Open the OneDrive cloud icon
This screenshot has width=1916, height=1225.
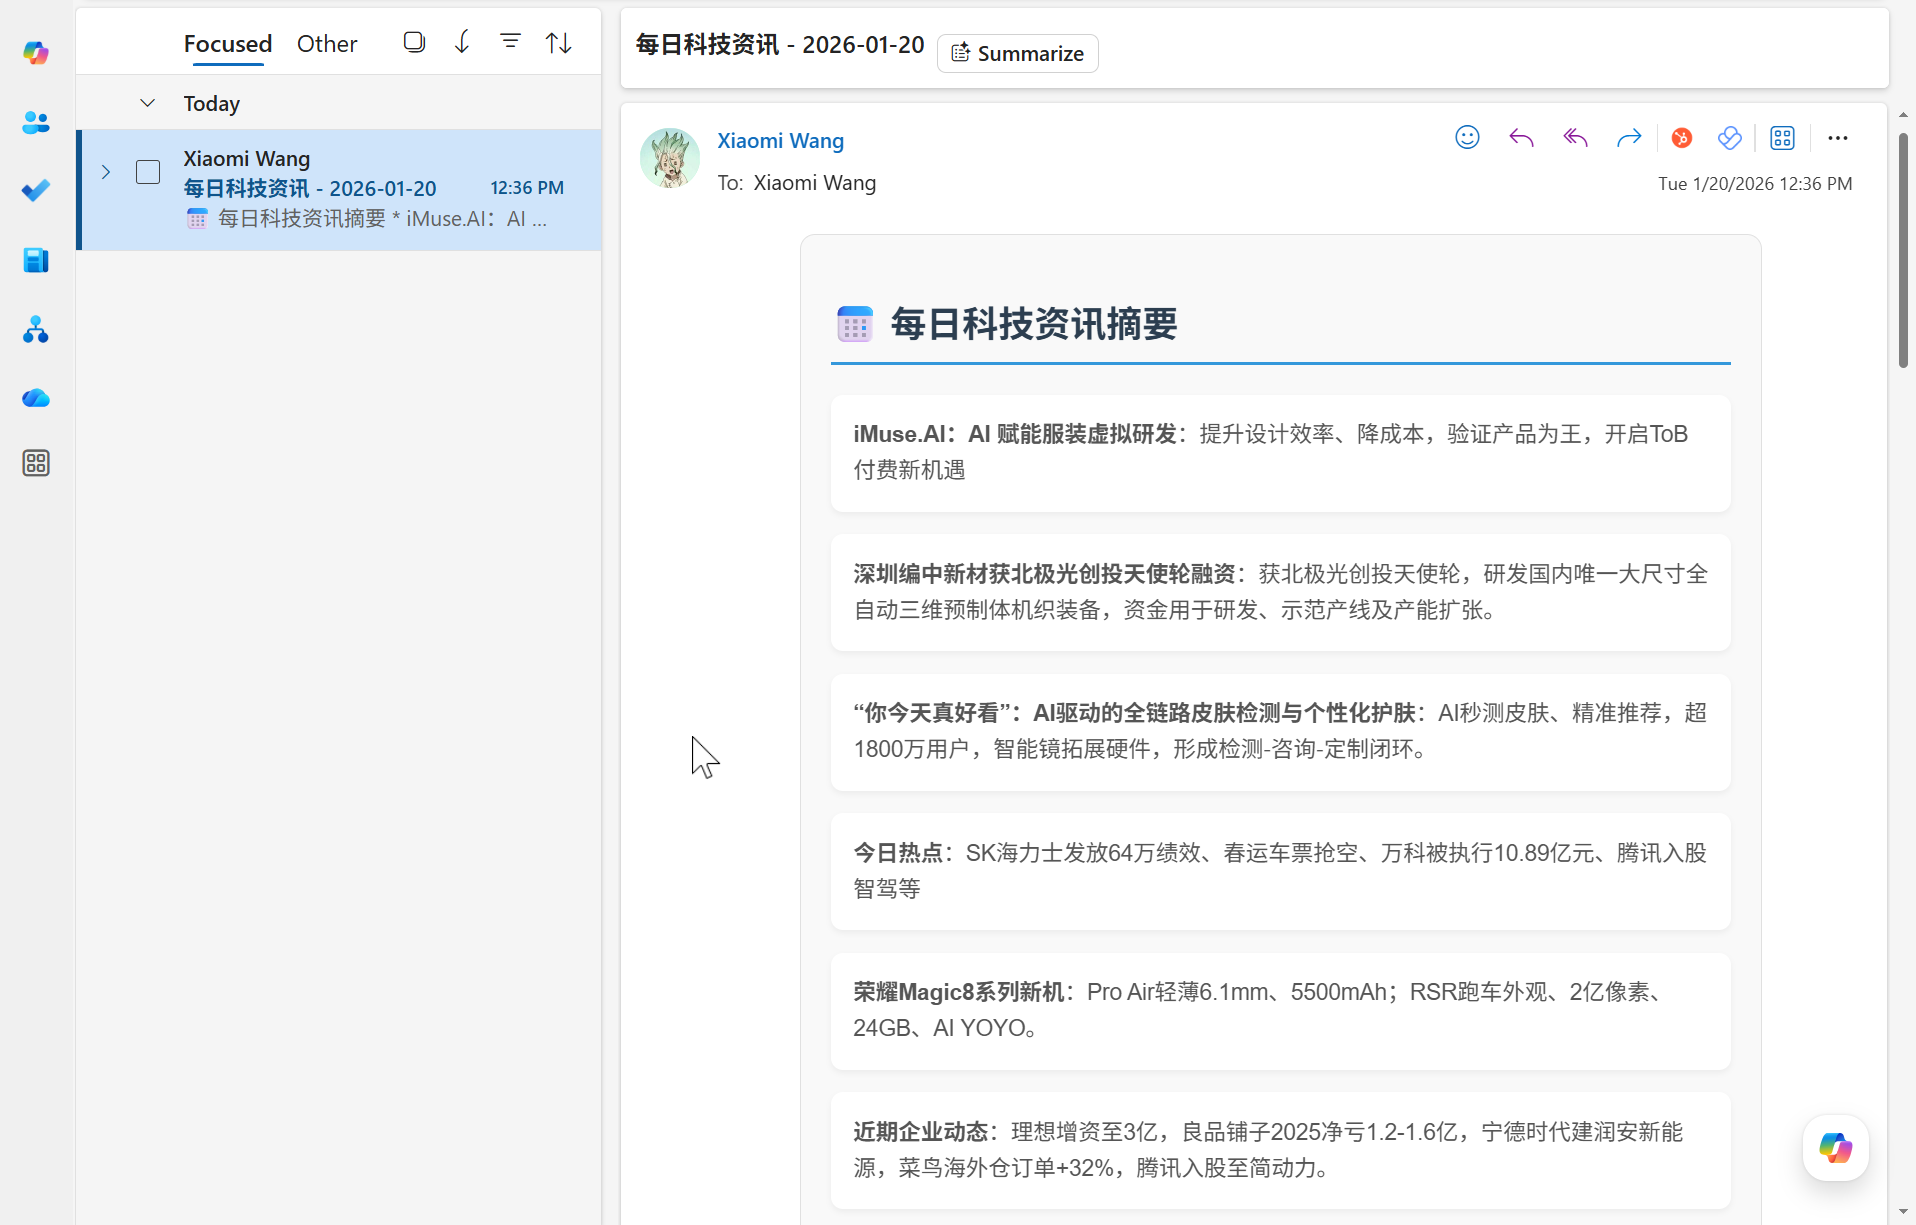click(36, 398)
